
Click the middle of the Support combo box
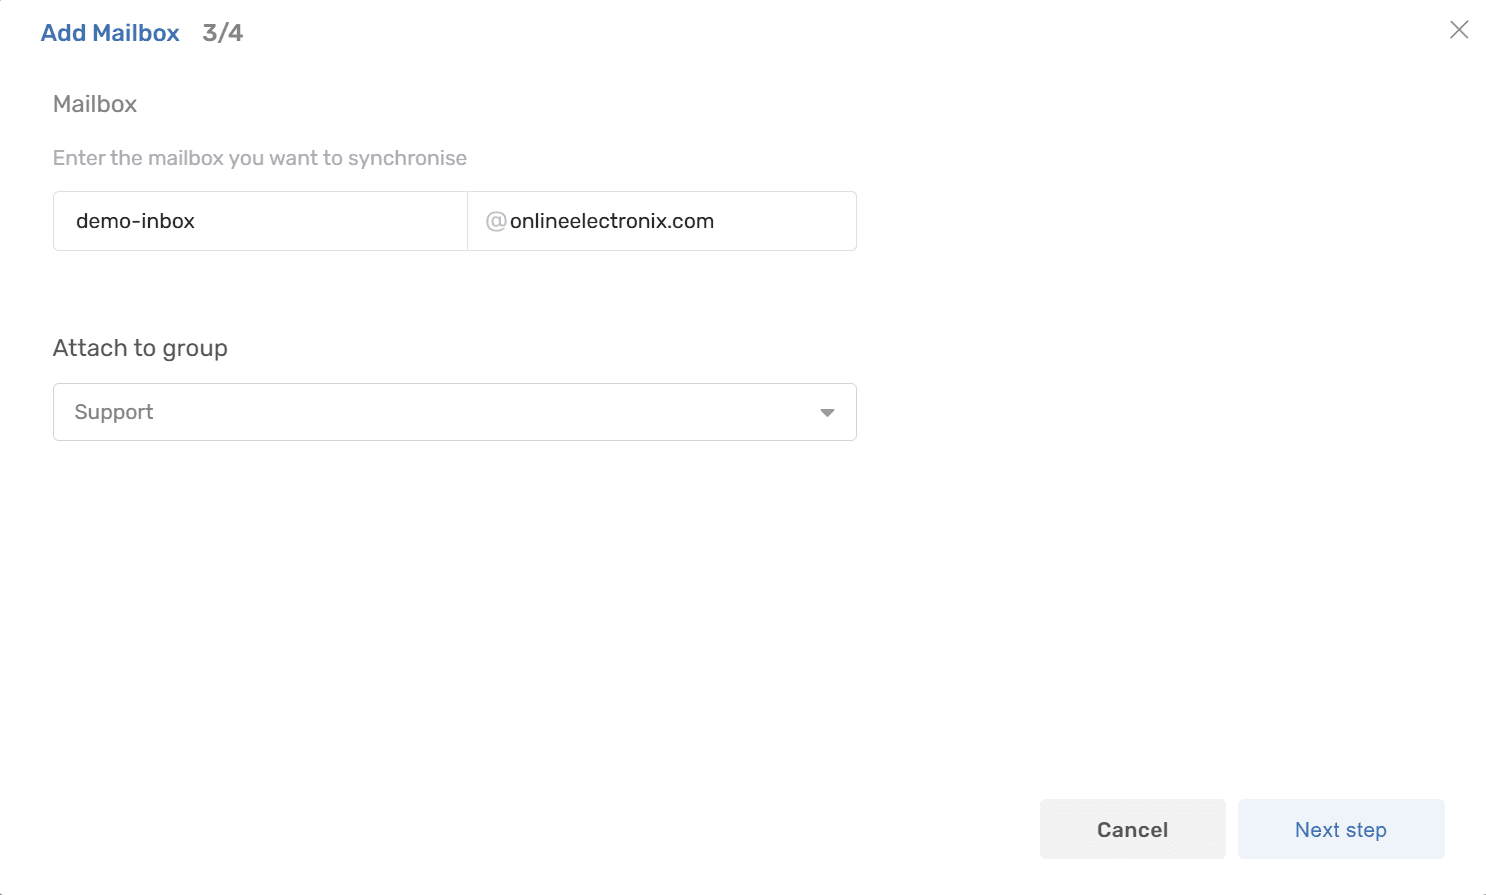pos(455,412)
